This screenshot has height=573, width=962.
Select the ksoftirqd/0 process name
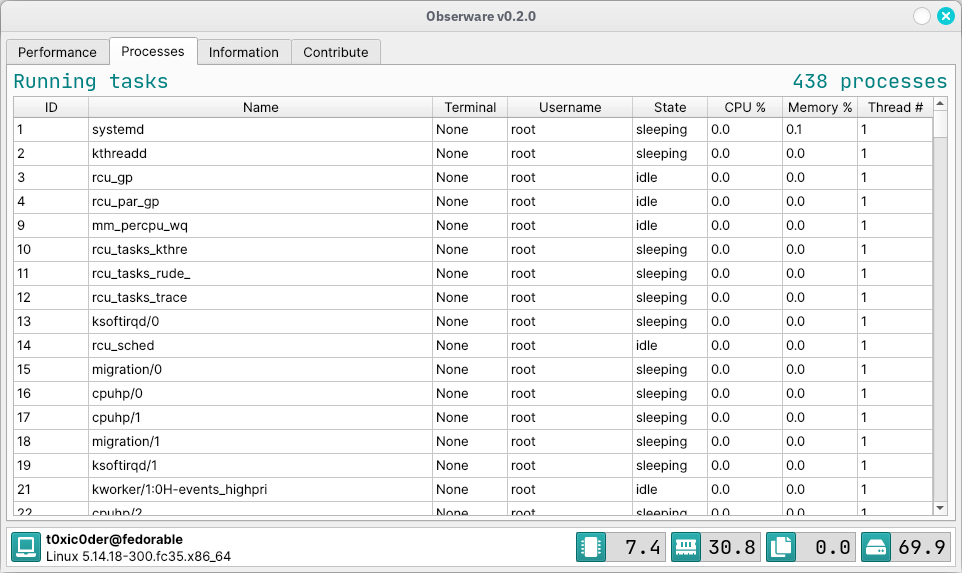[125, 321]
